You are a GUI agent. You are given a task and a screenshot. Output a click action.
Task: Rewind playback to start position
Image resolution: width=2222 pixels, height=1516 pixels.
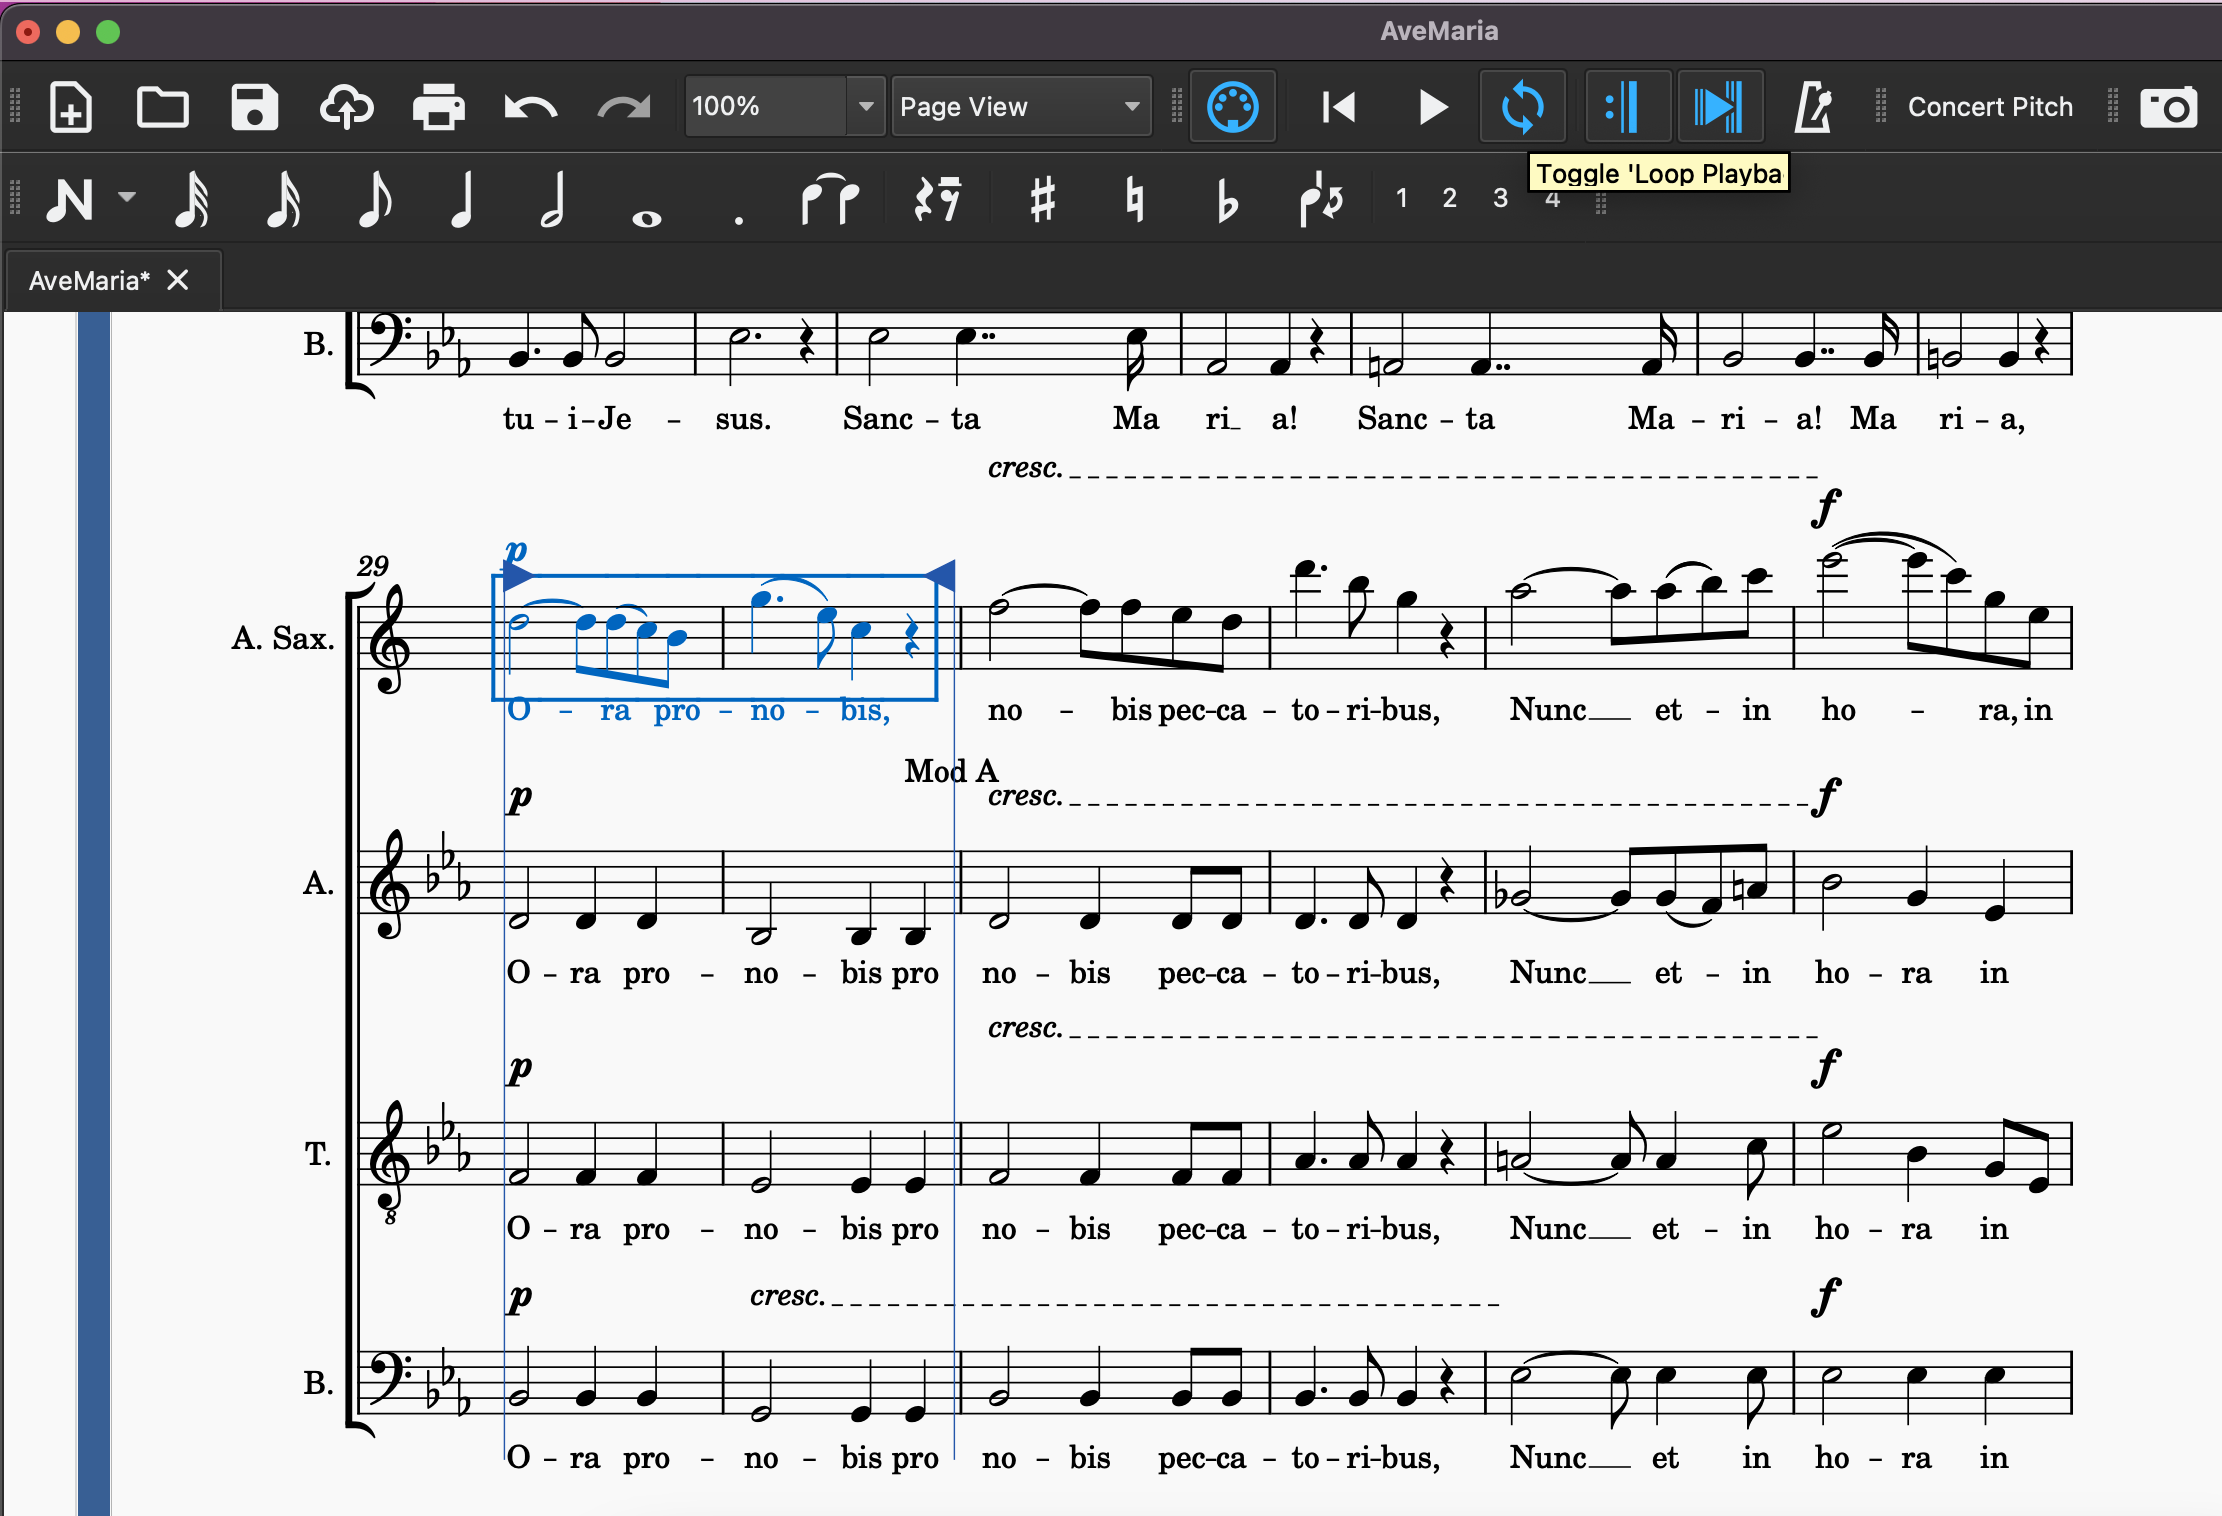[x=1338, y=107]
